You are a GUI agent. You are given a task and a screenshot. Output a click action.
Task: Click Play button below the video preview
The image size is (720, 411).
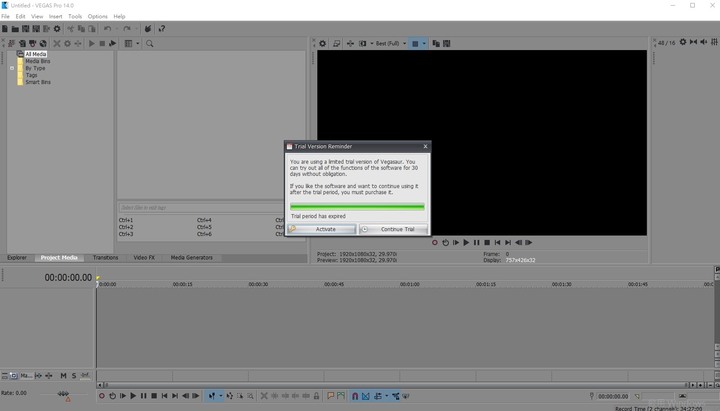(466, 242)
